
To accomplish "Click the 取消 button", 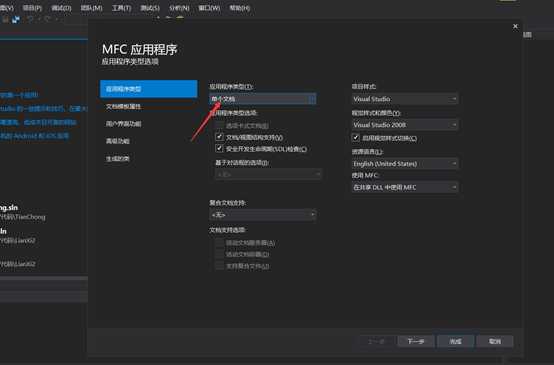I will tap(495, 341).
